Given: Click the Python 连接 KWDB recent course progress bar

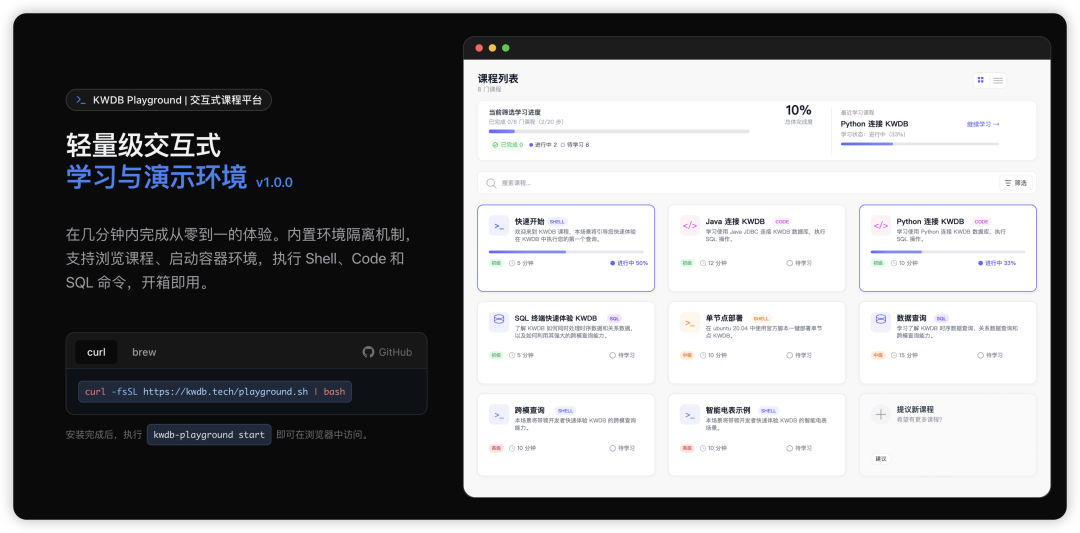Looking at the screenshot, I should click(920, 144).
